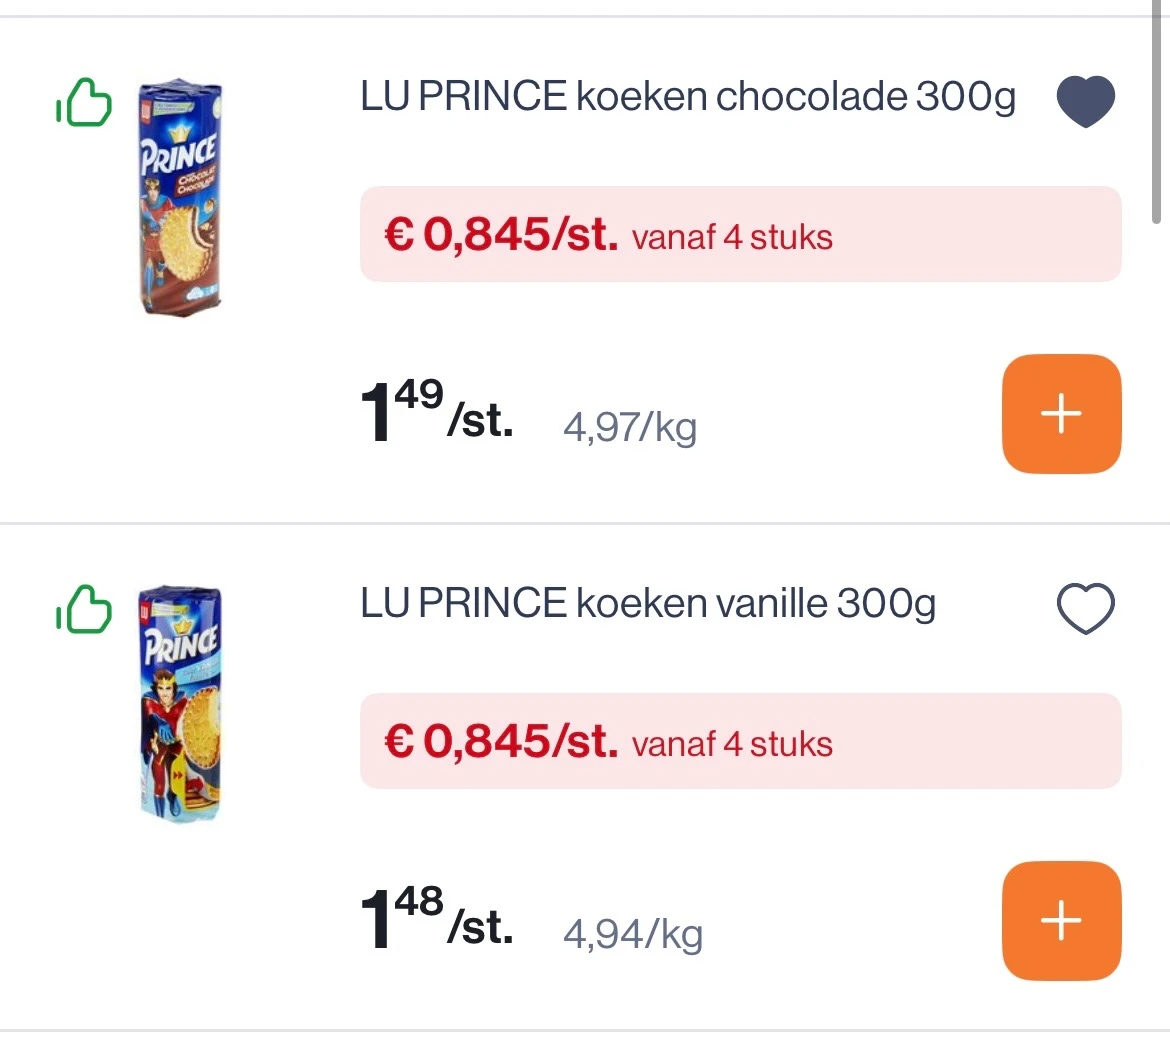Click thumbs-up icon beside chocolade koeken
This screenshot has height=1054, width=1170.
click(84, 103)
